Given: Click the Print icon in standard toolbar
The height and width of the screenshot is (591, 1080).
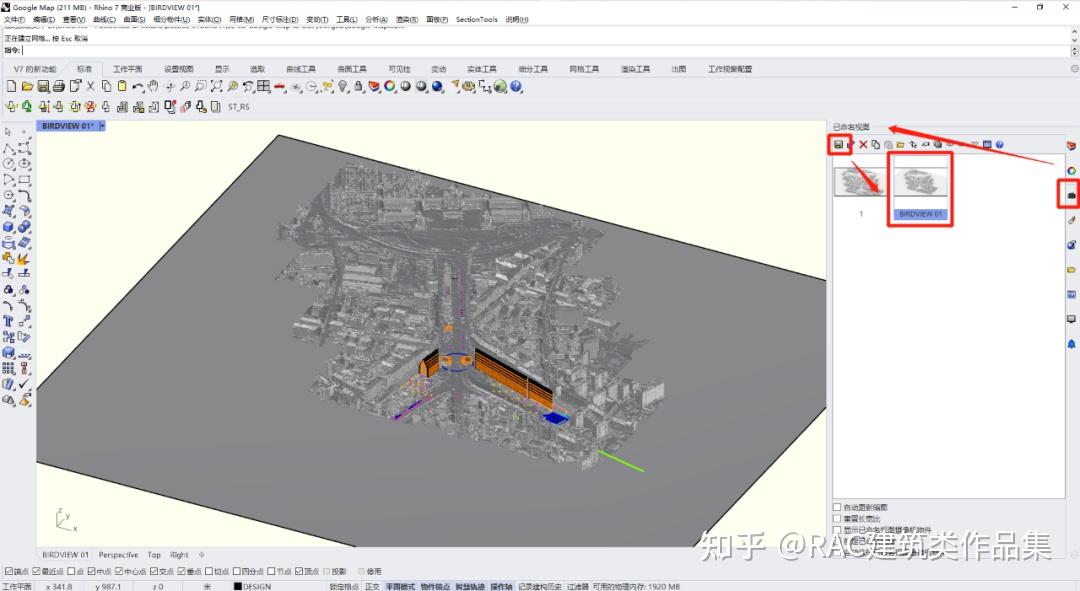Looking at the screenshot, I should 59,87.
